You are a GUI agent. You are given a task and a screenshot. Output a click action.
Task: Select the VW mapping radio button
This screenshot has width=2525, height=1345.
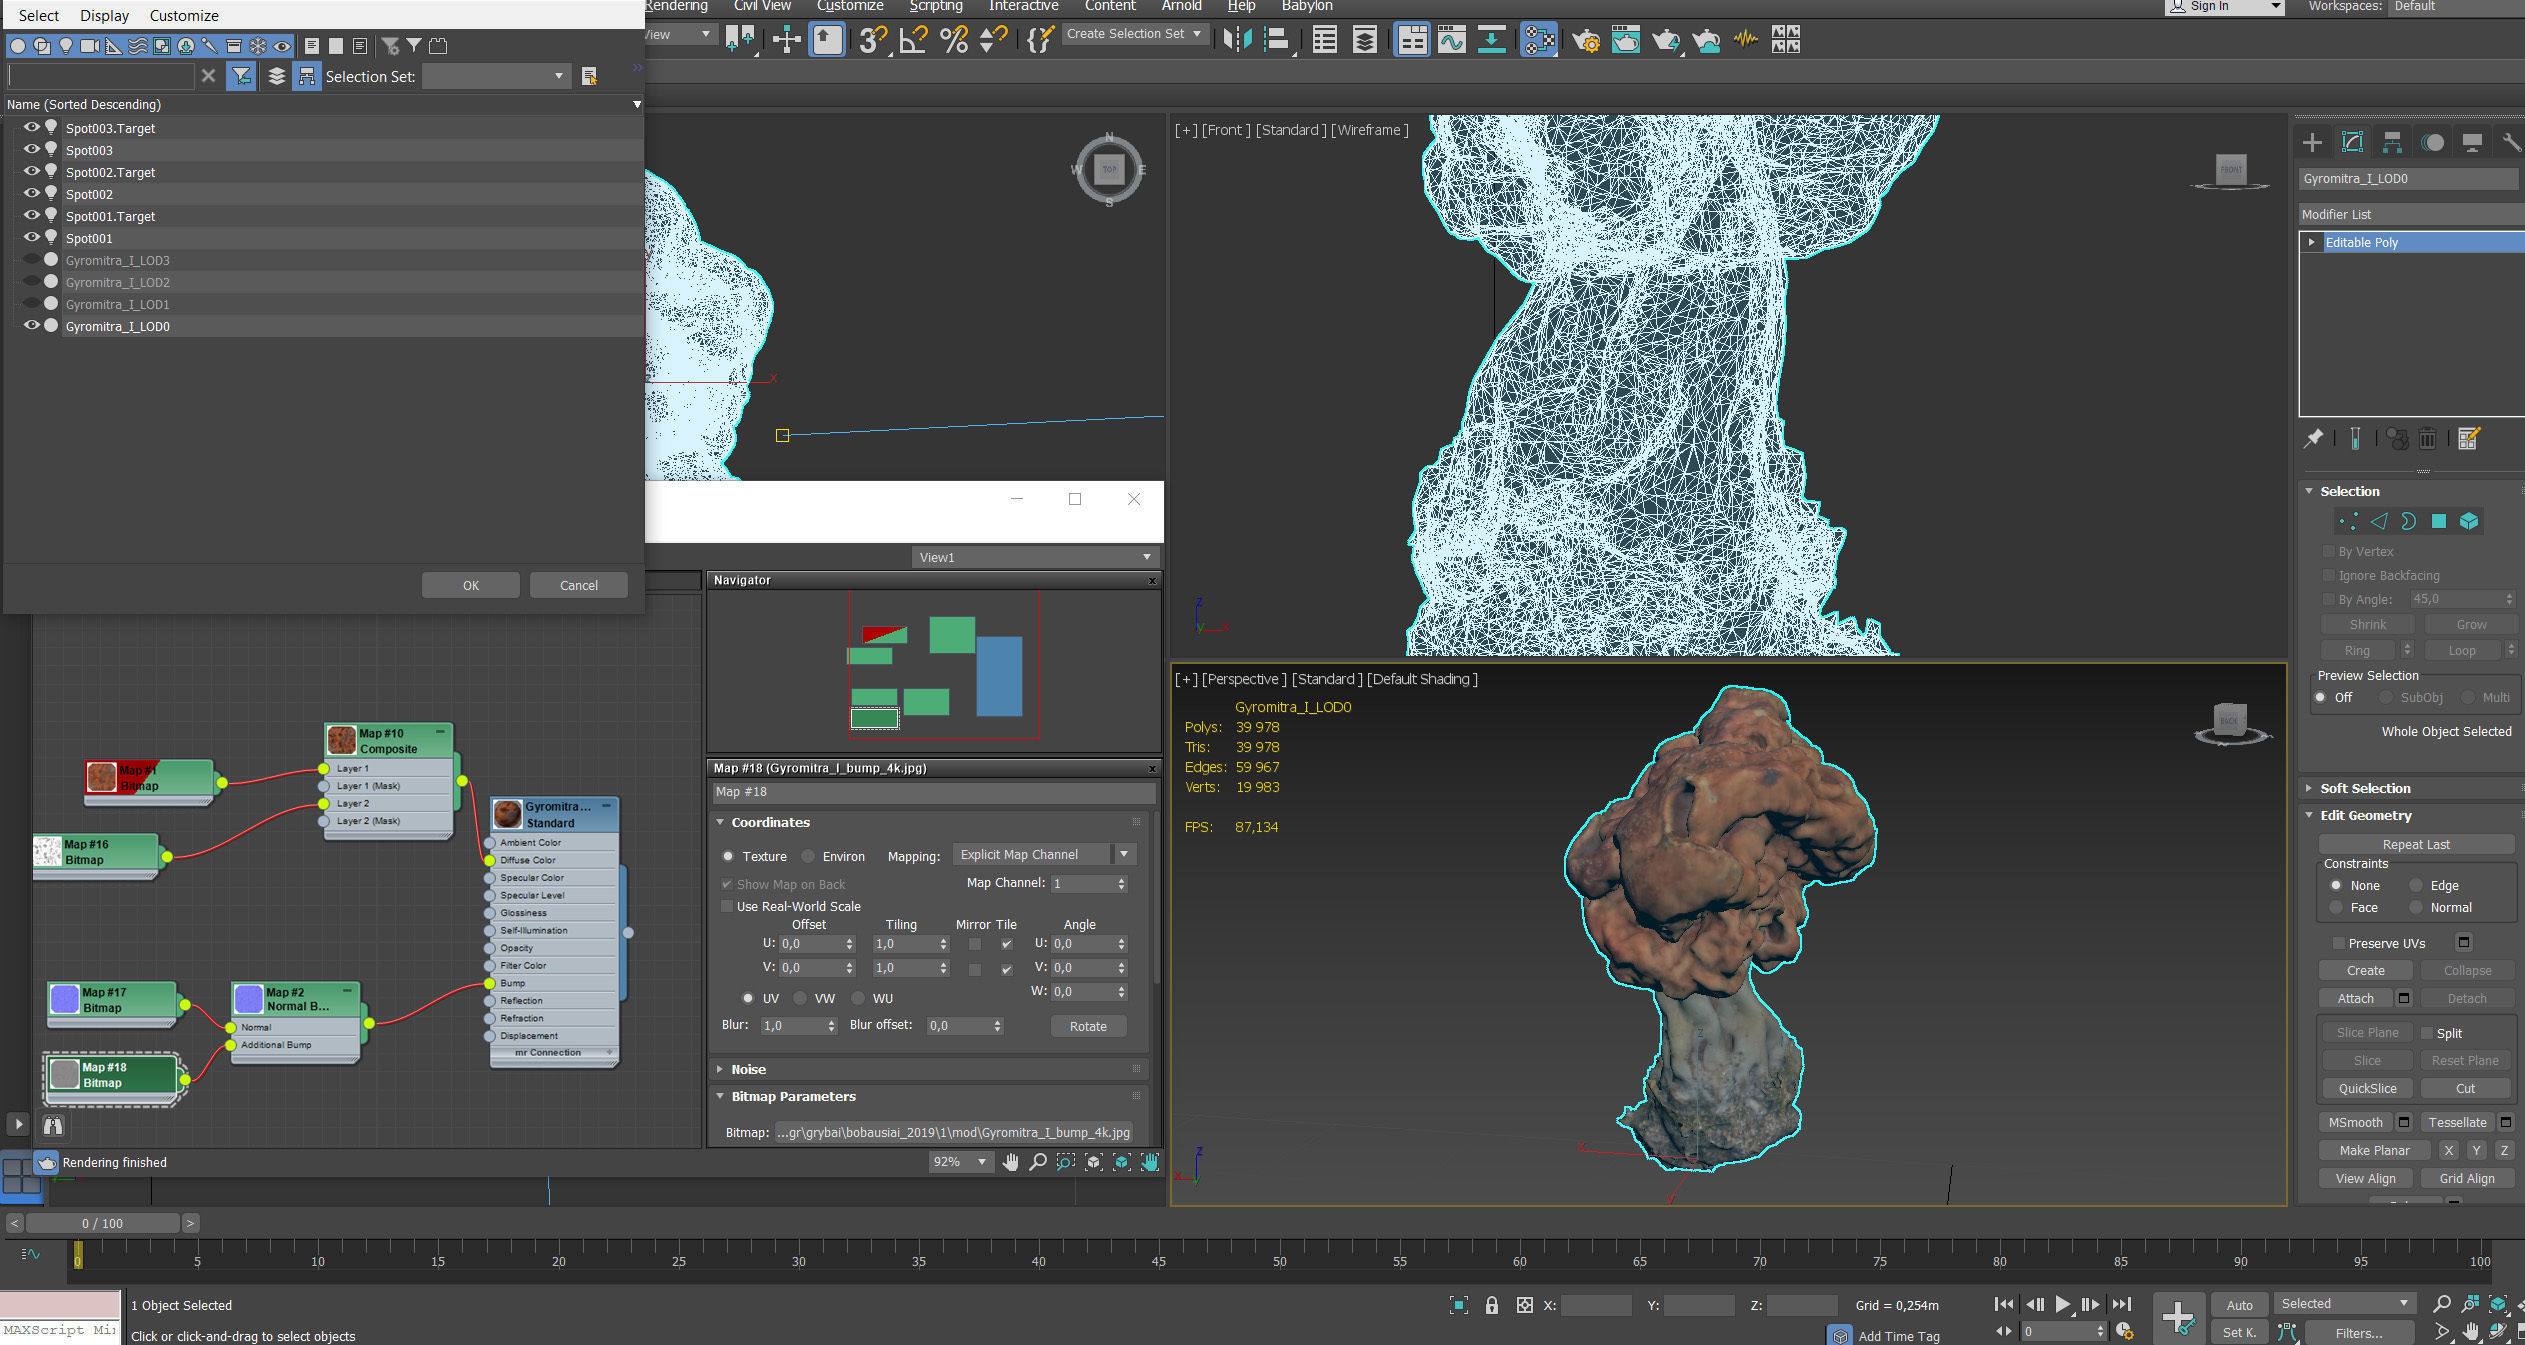point(799,998)
